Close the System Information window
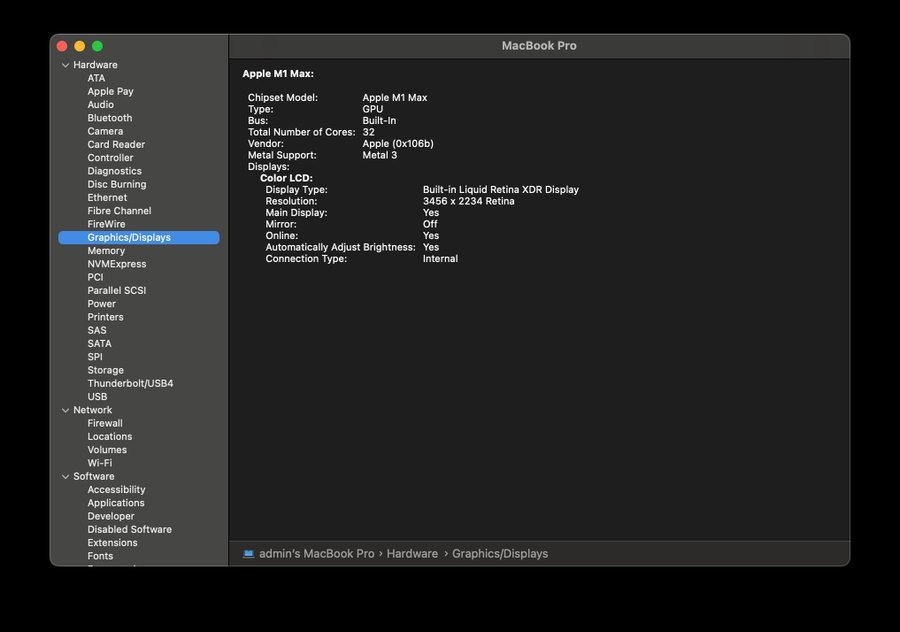The height and width of the screenshot is (632, 900). coord(62,46)
